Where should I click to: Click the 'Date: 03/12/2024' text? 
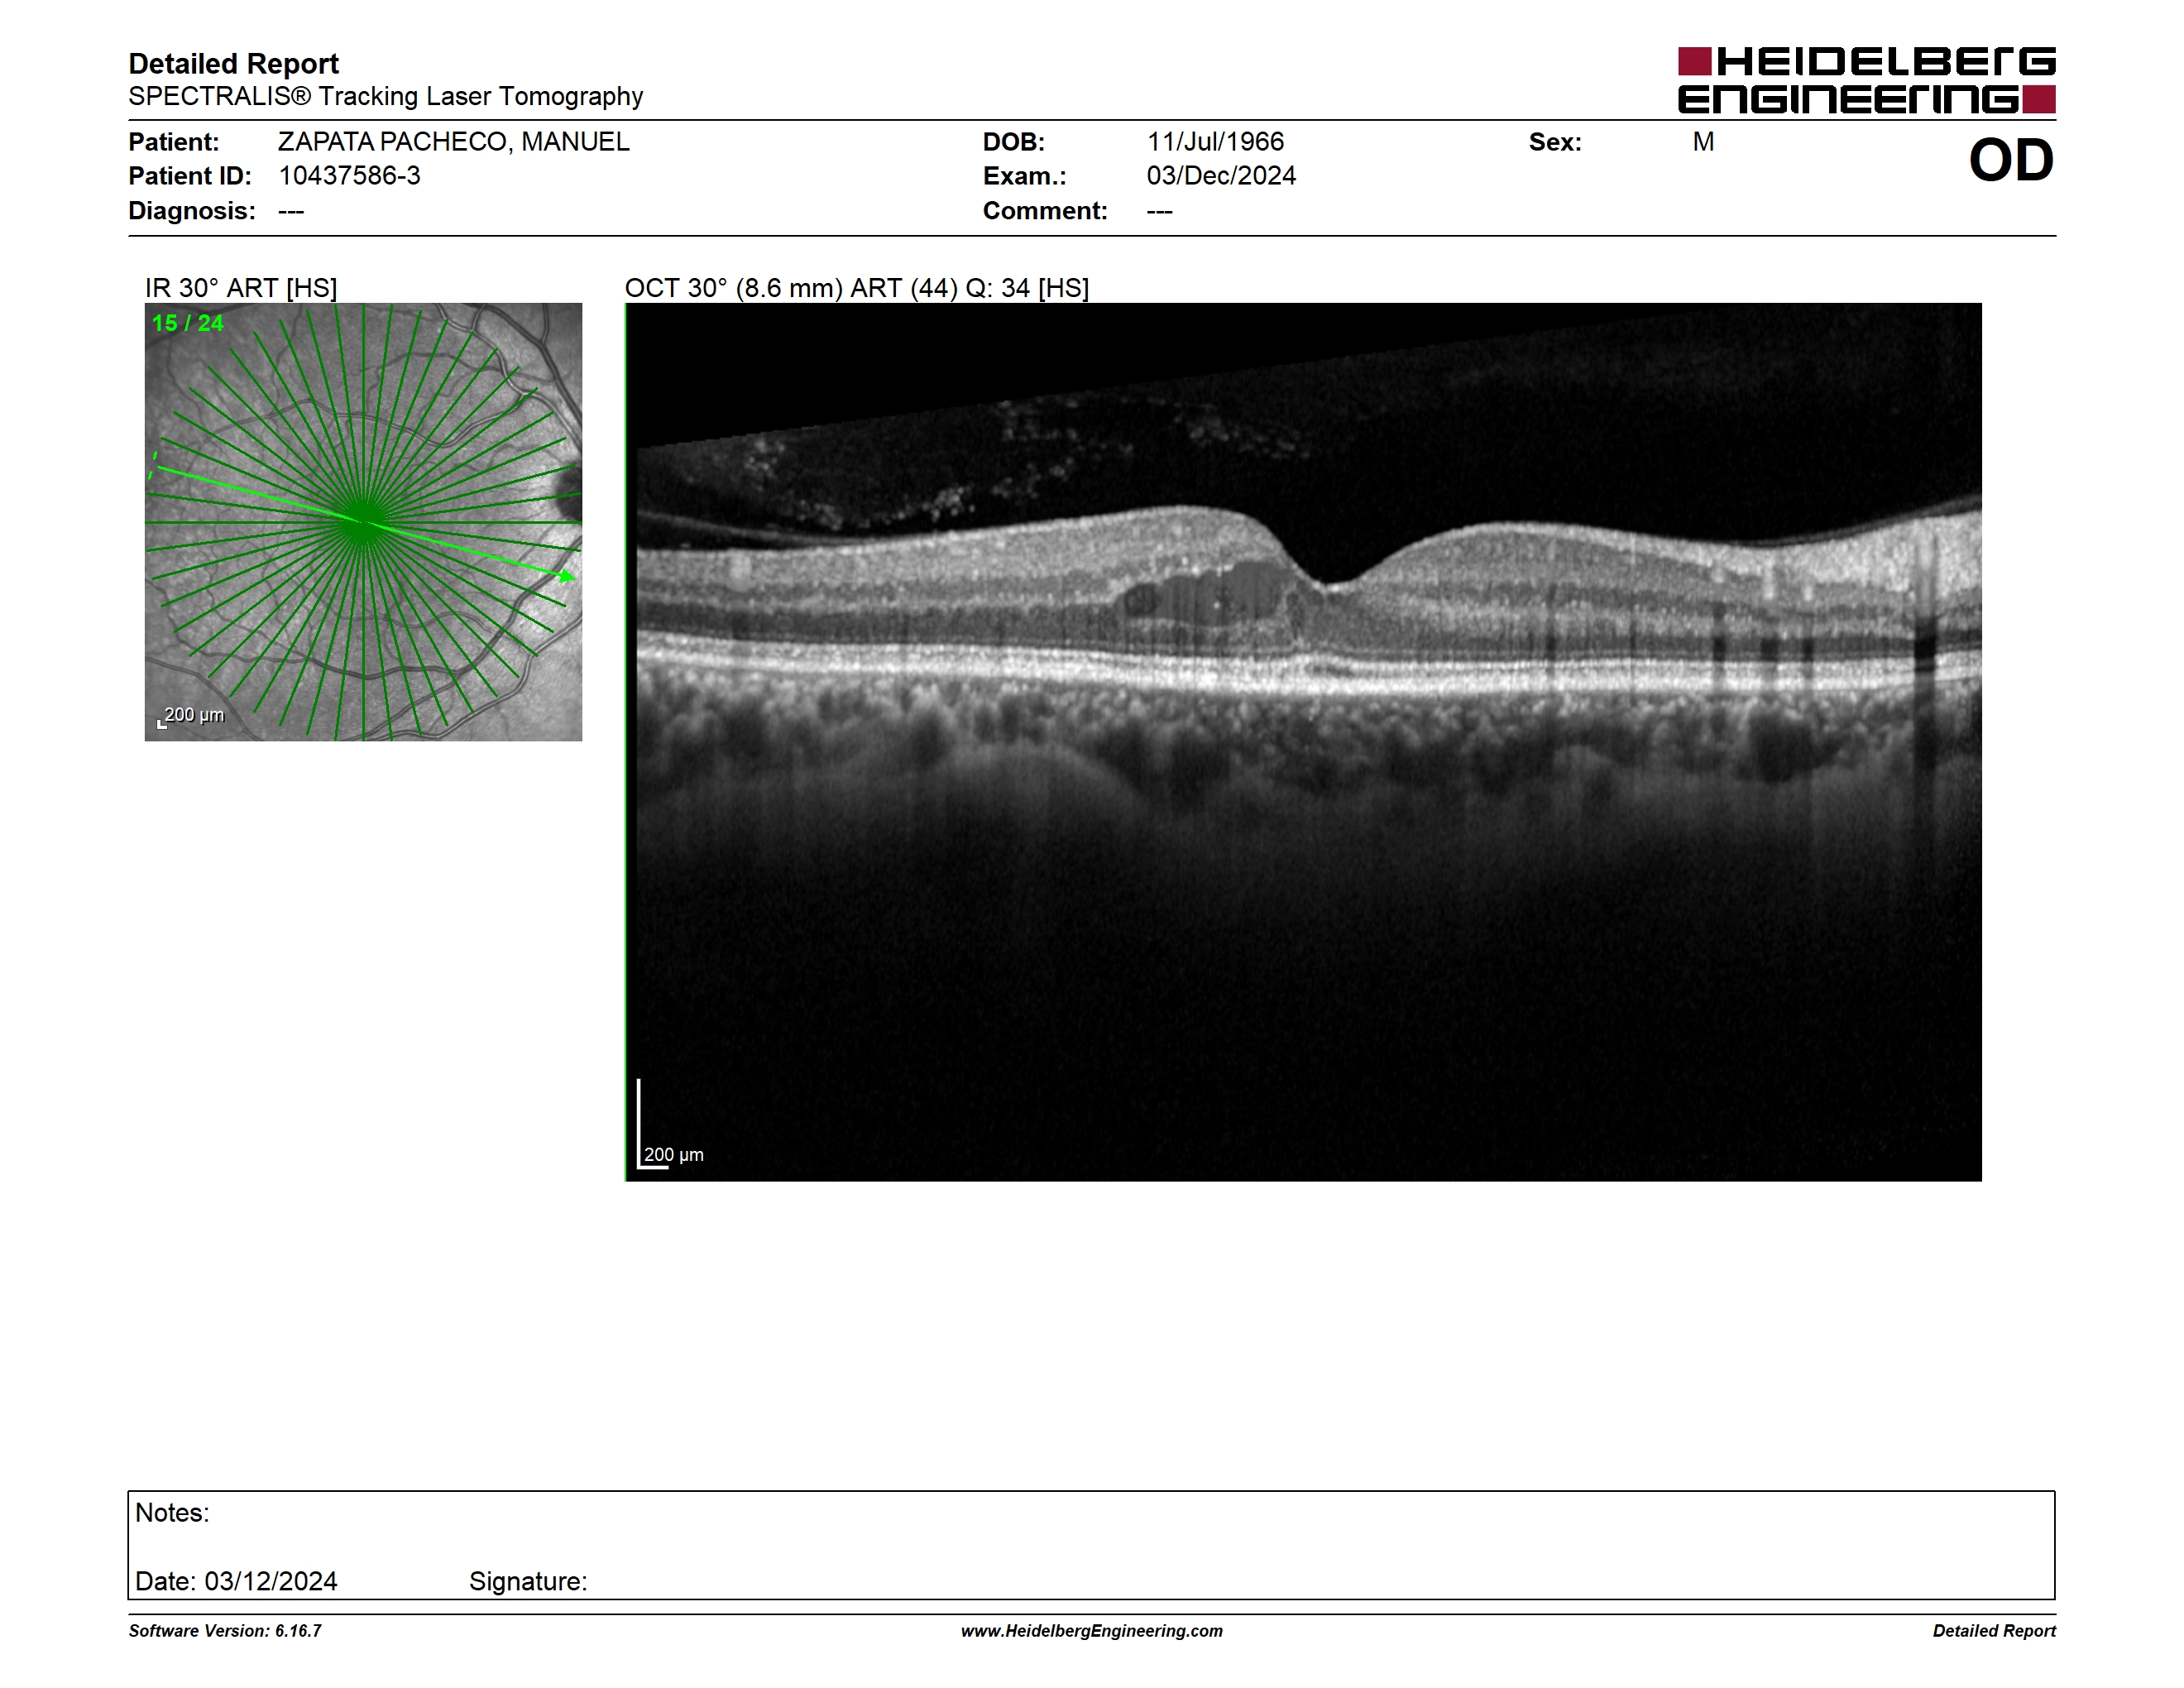point(236,1581)
